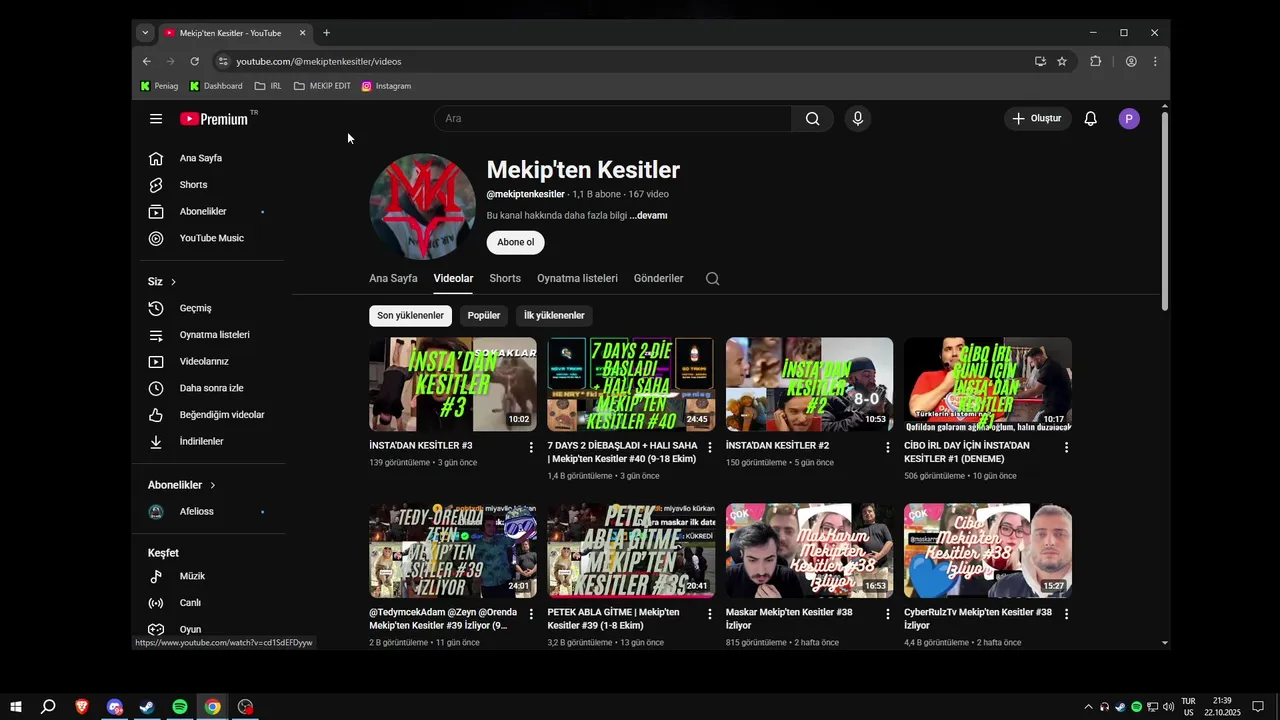Open Spotify from the taskbar

click(180, 707)
